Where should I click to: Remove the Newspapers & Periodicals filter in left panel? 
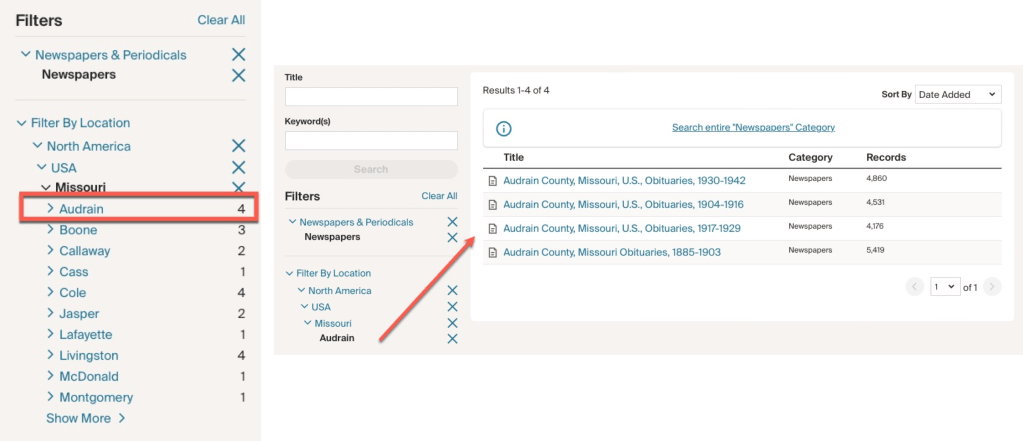(x=238, y=55)
